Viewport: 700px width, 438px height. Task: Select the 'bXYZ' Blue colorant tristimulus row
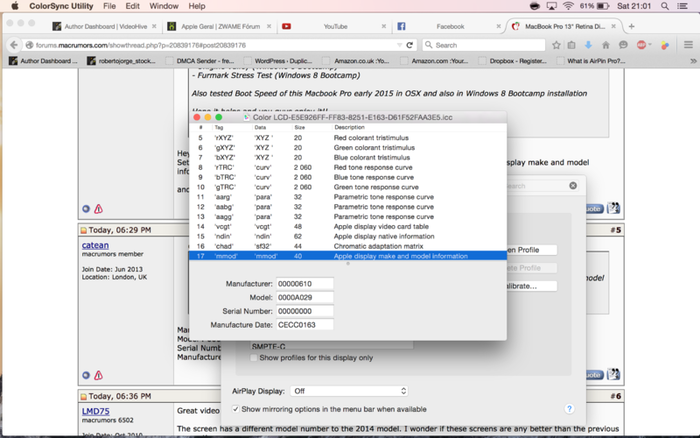tap(348, 158)
